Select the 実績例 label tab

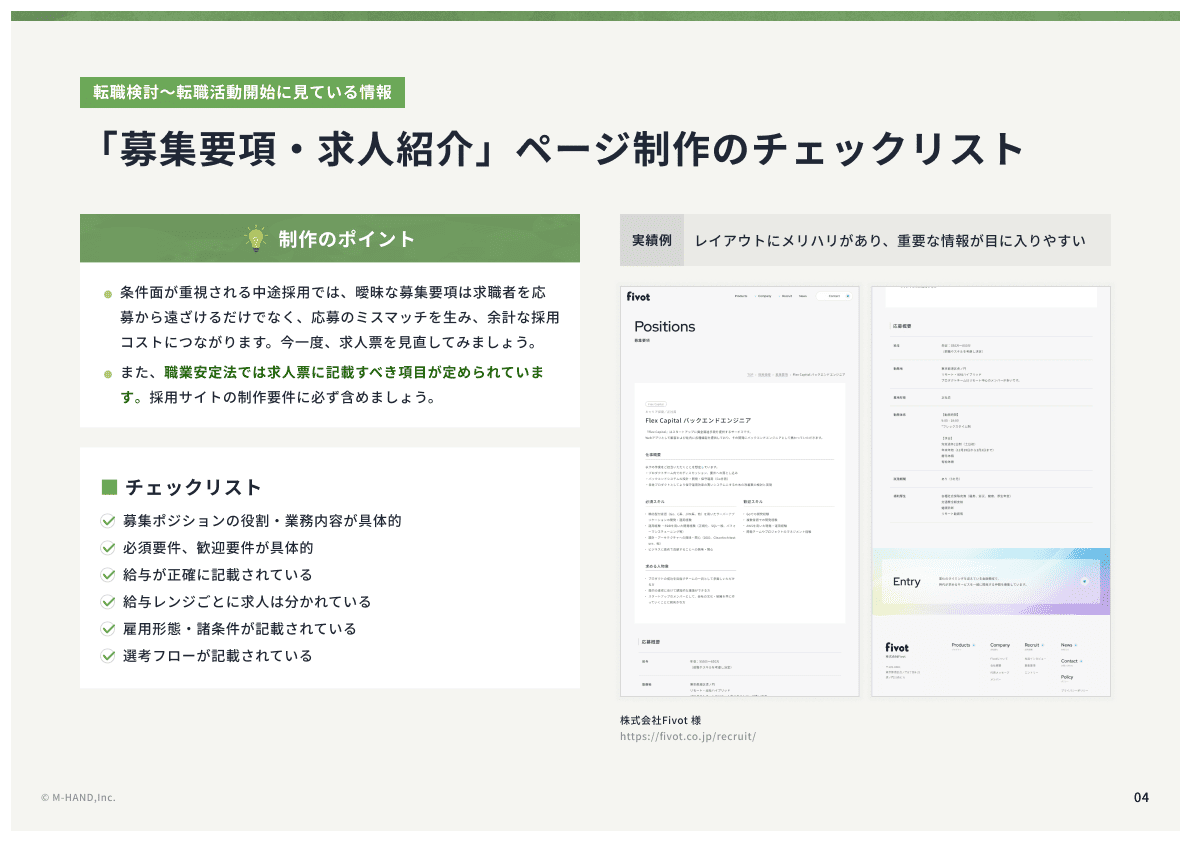(651, 241)
